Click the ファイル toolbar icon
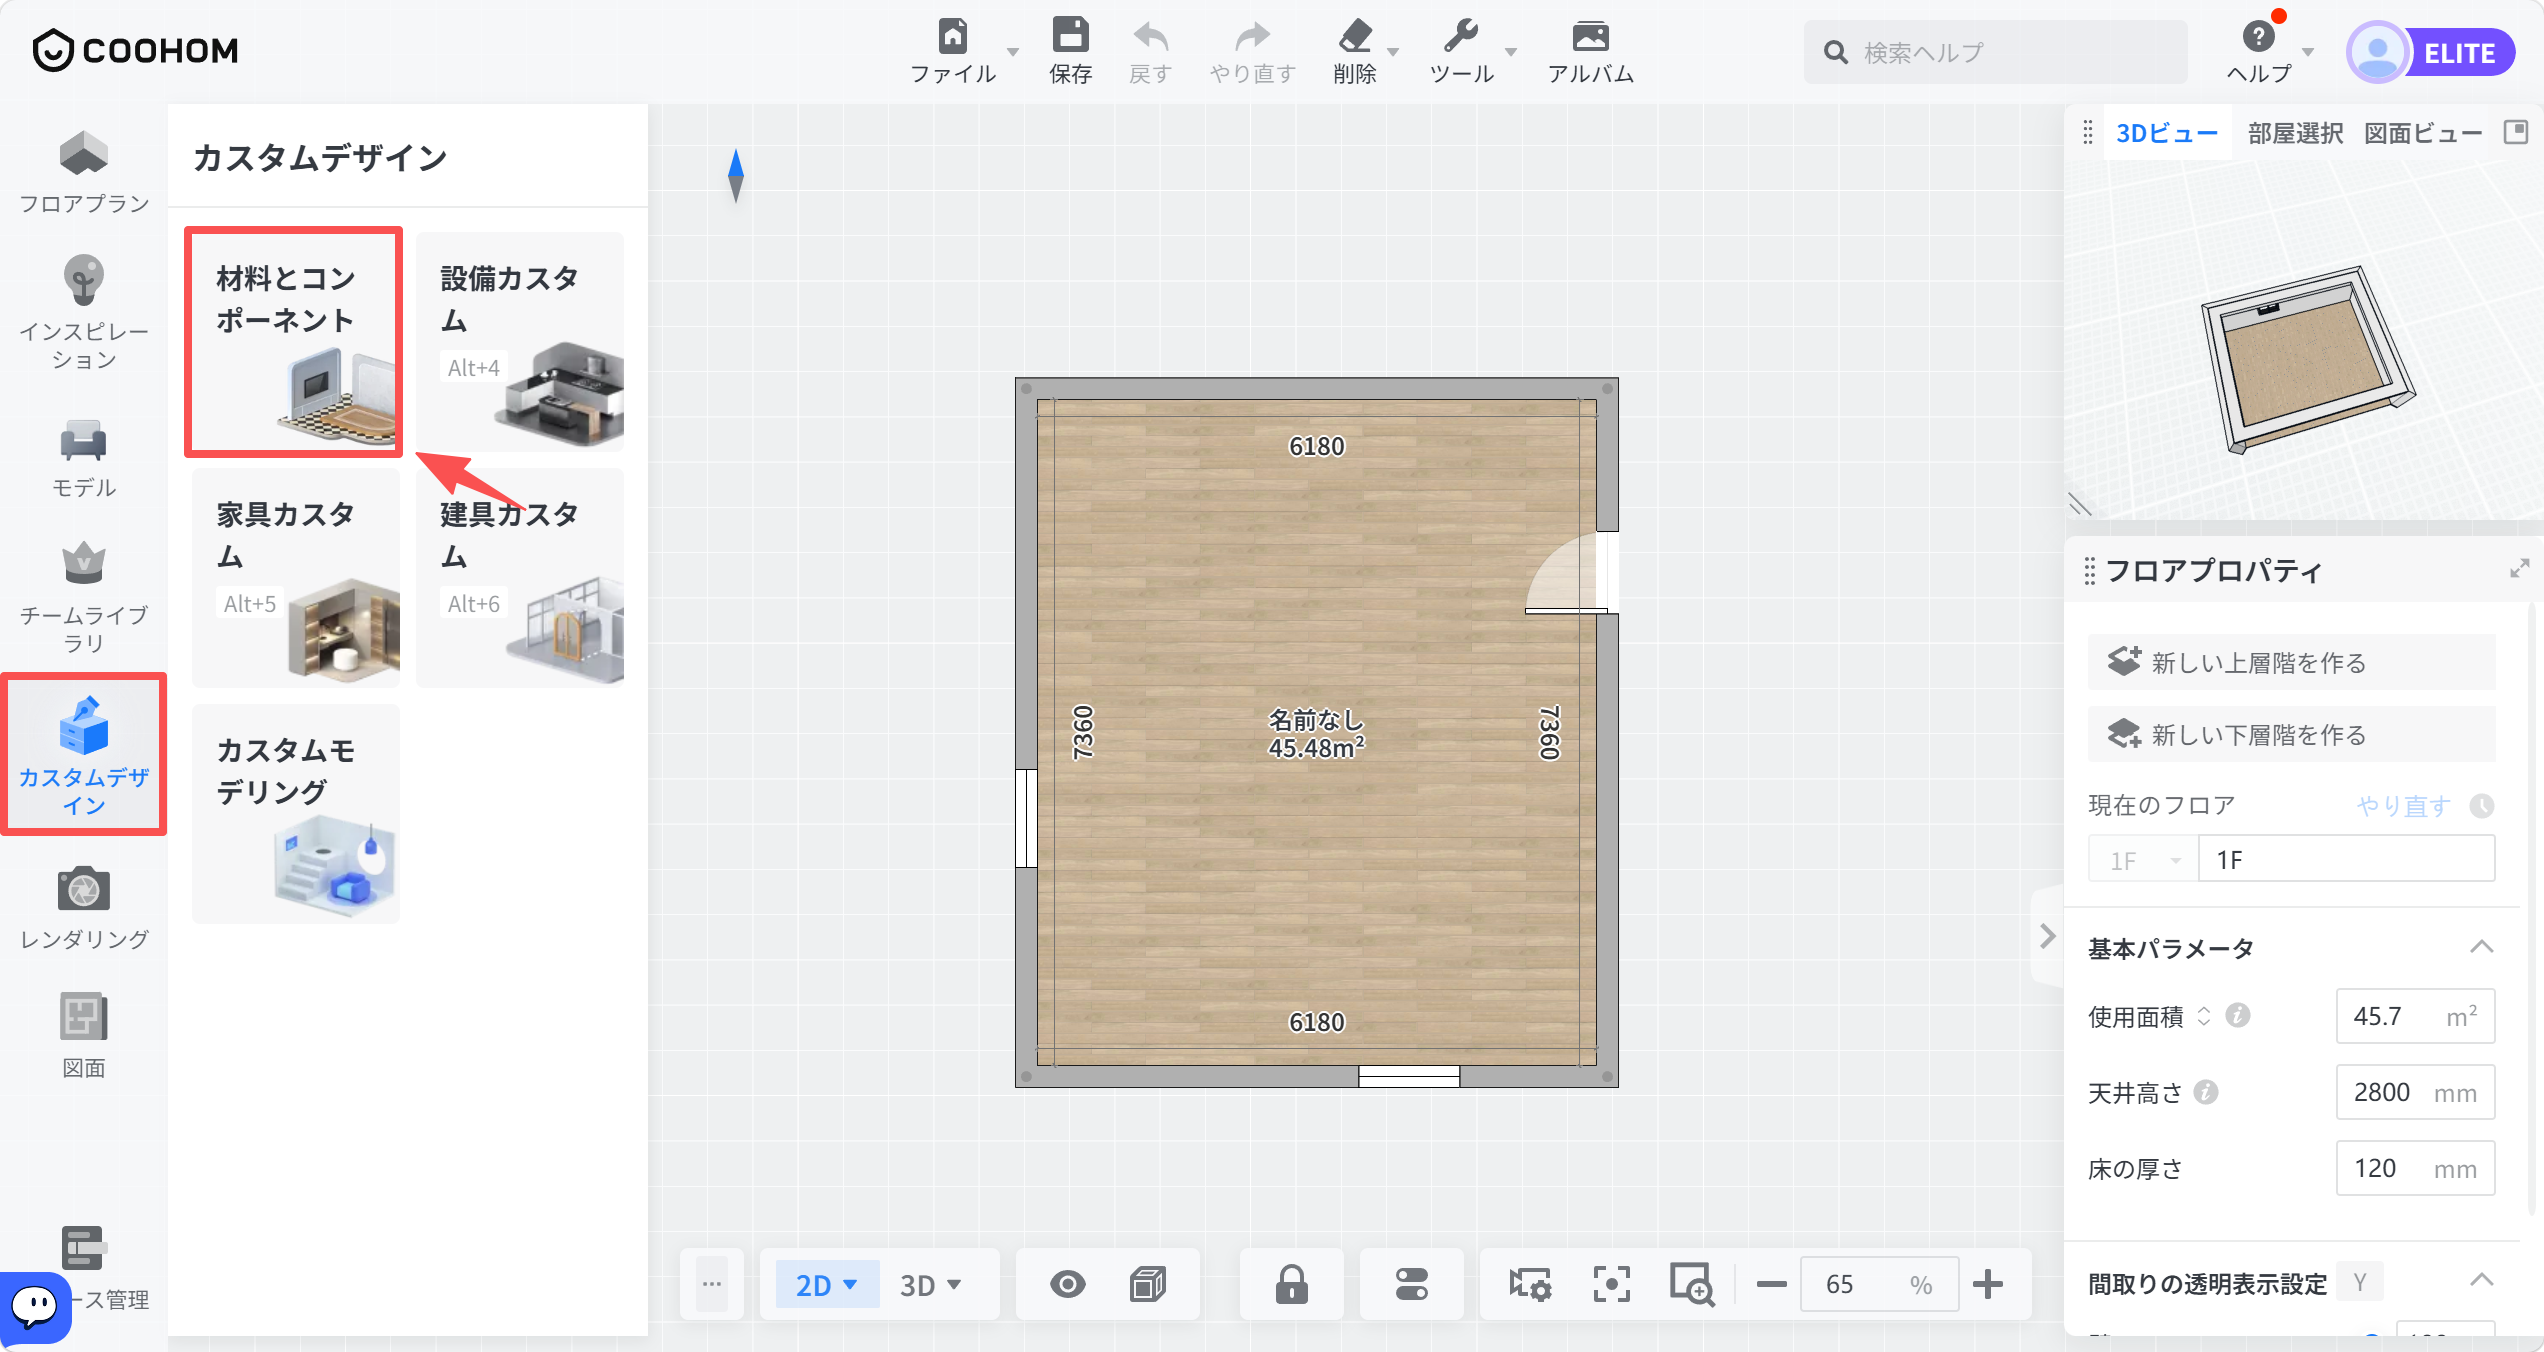Screen dimensions: 2544x1352 tap(953, 50)
